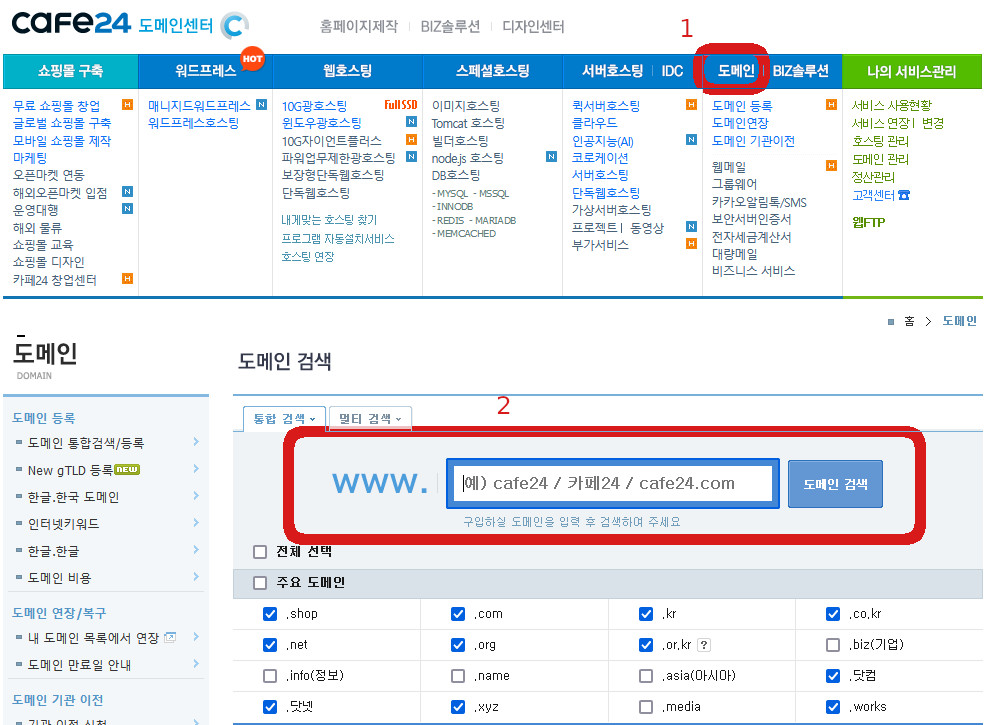Click the N badge beside node.js 호스팅
Viewport: 996px width, 725px height.
551,157
